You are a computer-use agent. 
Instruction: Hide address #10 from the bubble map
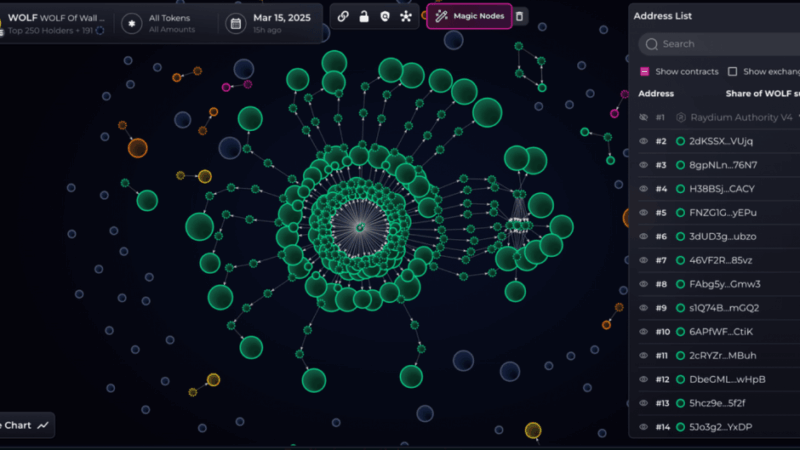click(x=643, y=332)
